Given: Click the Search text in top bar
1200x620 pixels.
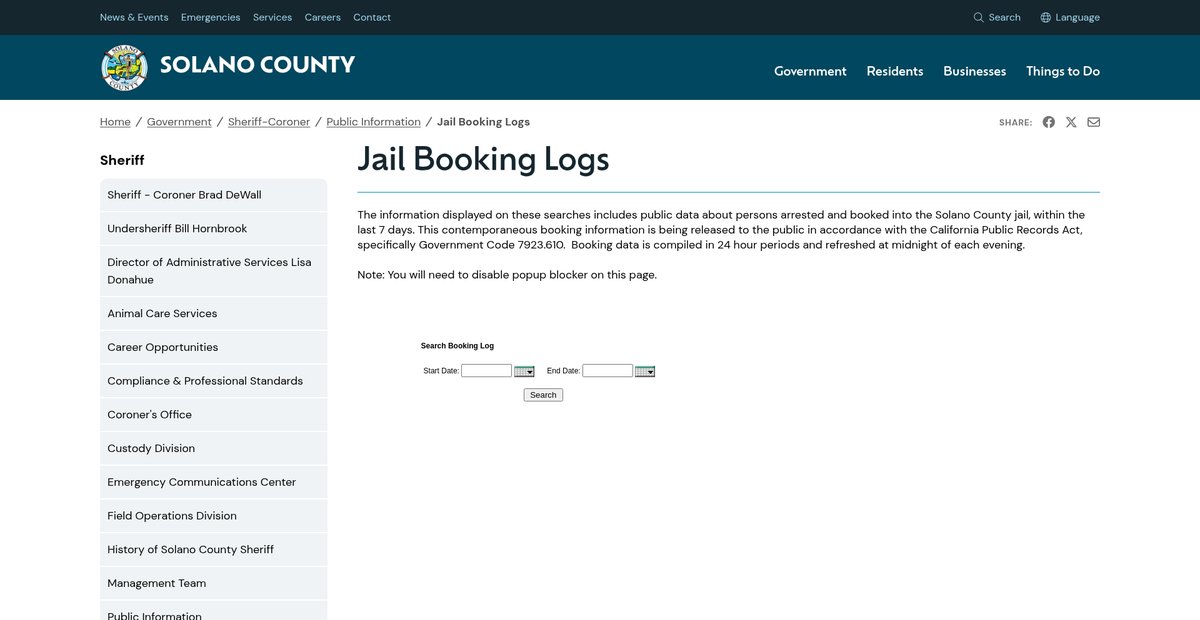Looking at the screenshot, I should [x=1004, y=17].
